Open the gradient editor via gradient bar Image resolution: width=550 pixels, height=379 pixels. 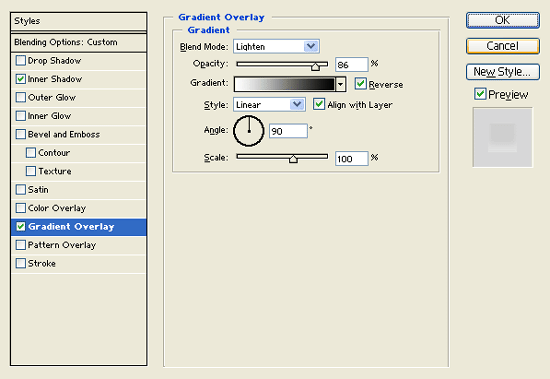284,84
